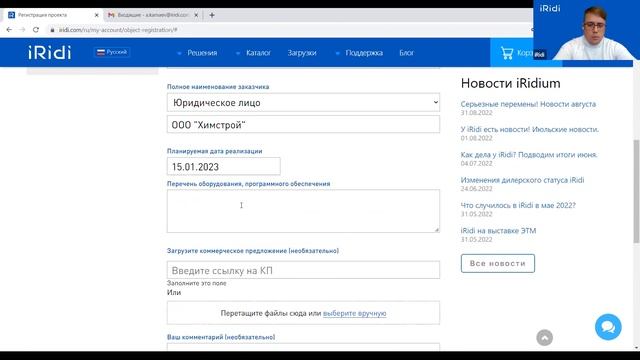Click the scroll-to-top arrow button
This screenshot has height=360, width=640.
click(x=544, y=338)
